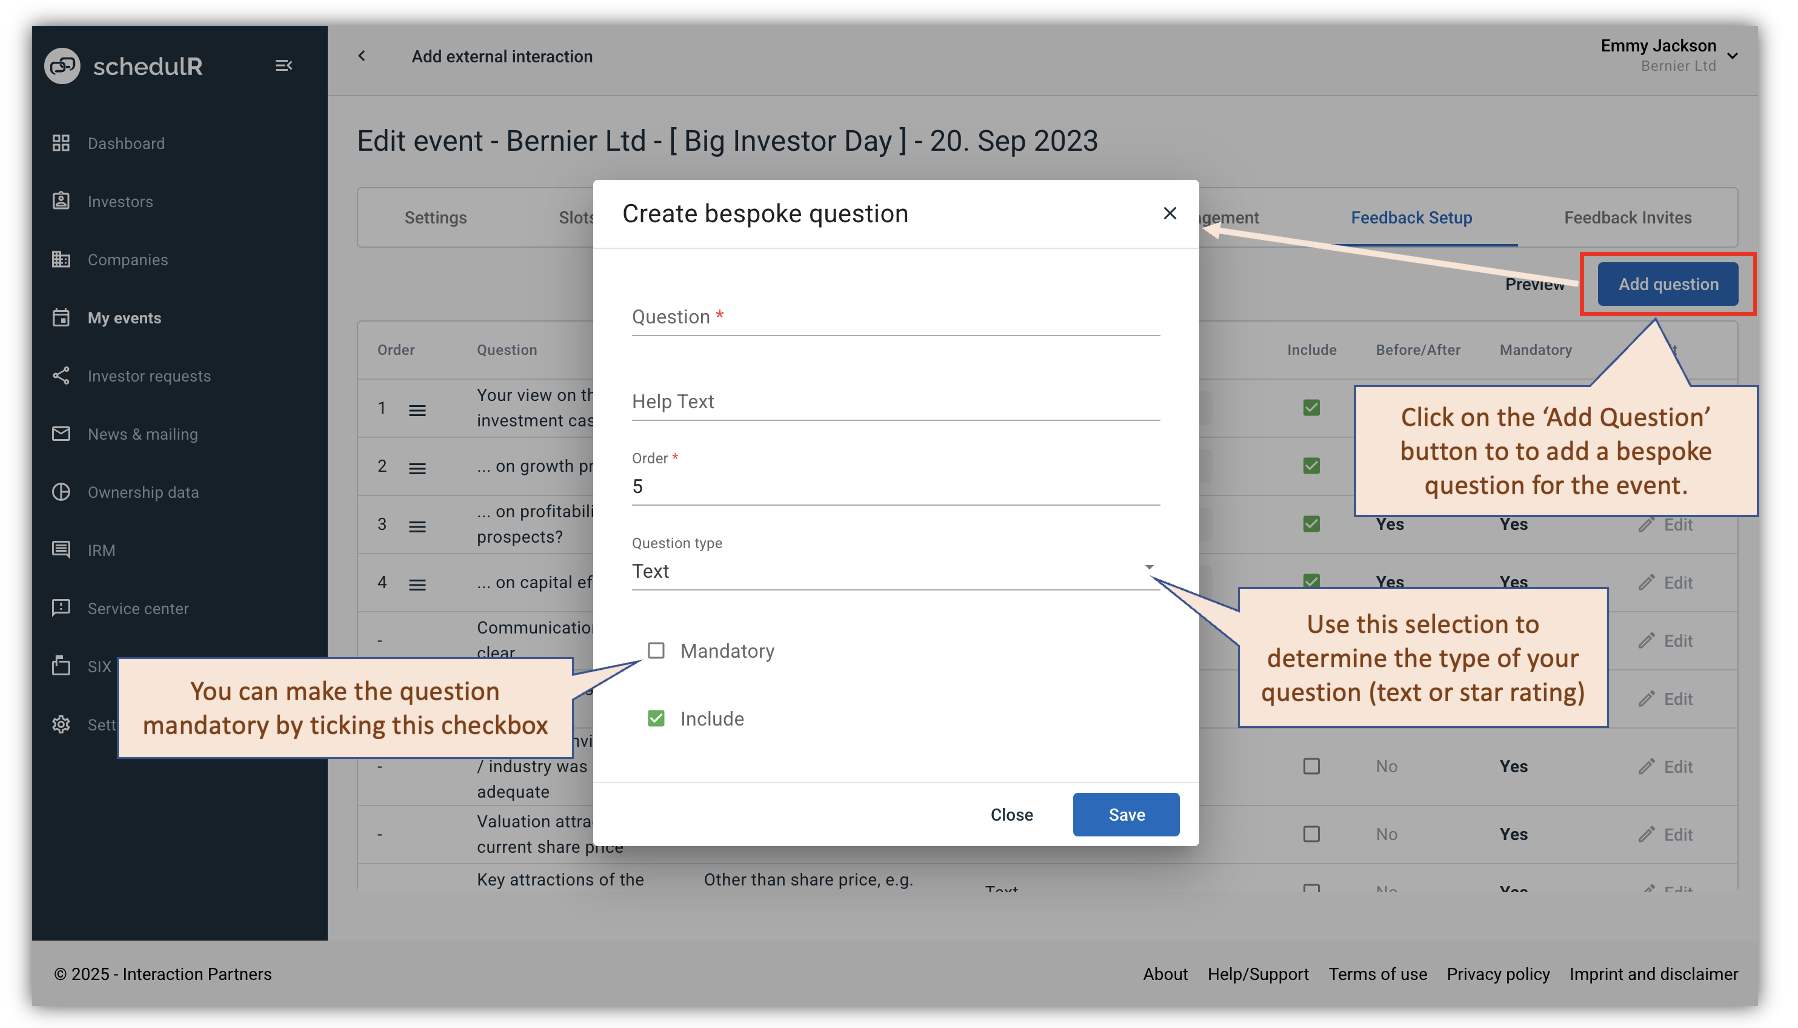The width and height of the screenshot is (1798, 1028).
Task: Open the Question type dropdown
Action: click(x=1149, y=567)
